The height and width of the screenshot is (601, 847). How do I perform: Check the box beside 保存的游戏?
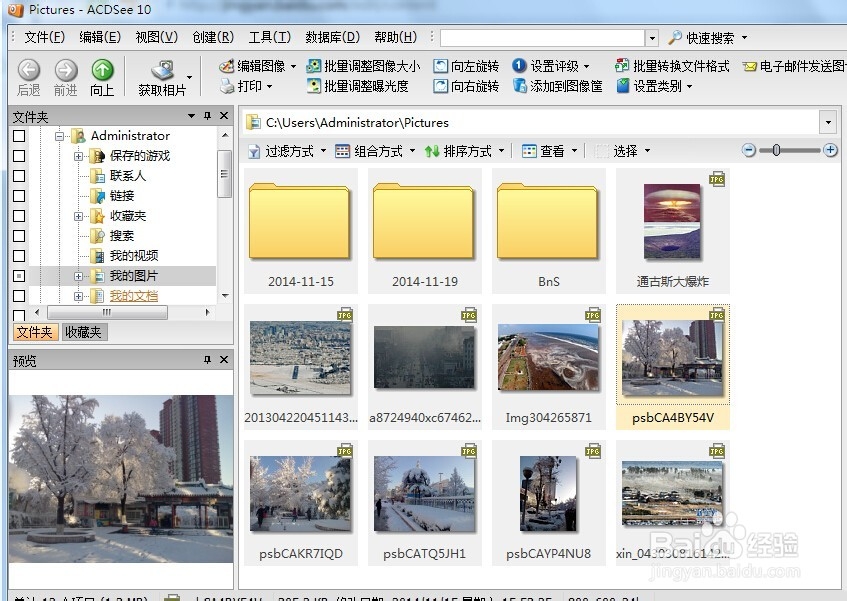pyautogui.click(x=19, y=156)
